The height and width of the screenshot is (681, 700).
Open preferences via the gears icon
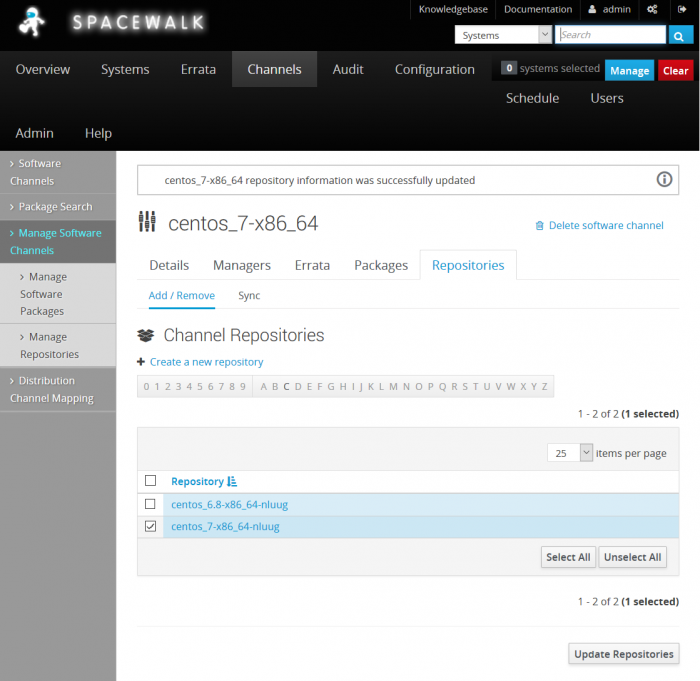652,9
